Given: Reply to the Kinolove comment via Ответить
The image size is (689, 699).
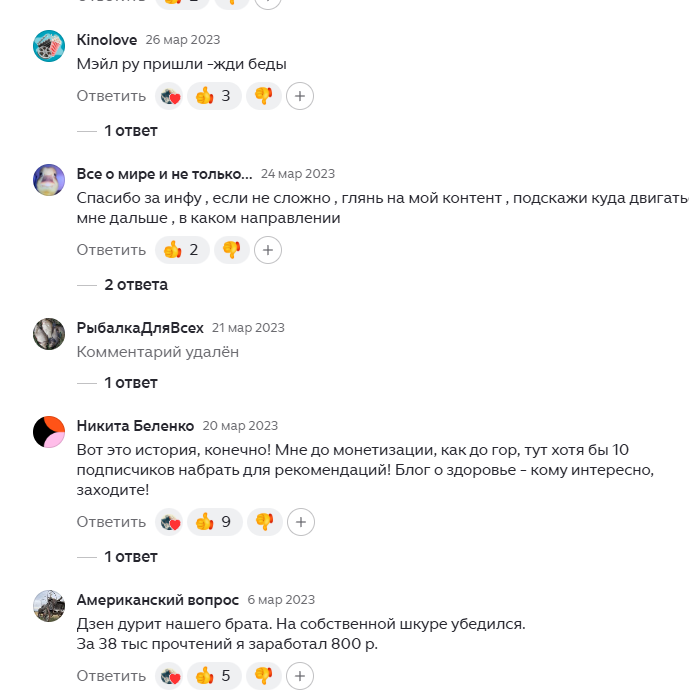Looking at the screenshot, I should (111, 96).
